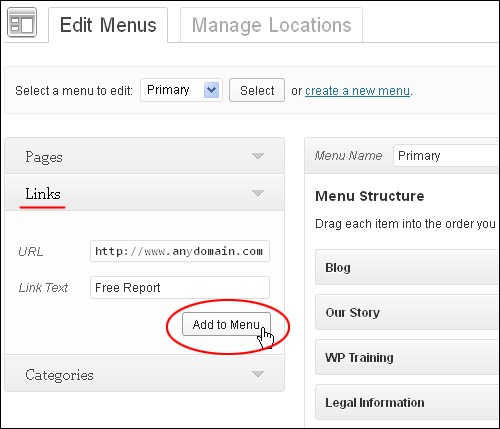The image size is (500, 429).
Task: Select the Blog menu item
Action: coord(407,267)
